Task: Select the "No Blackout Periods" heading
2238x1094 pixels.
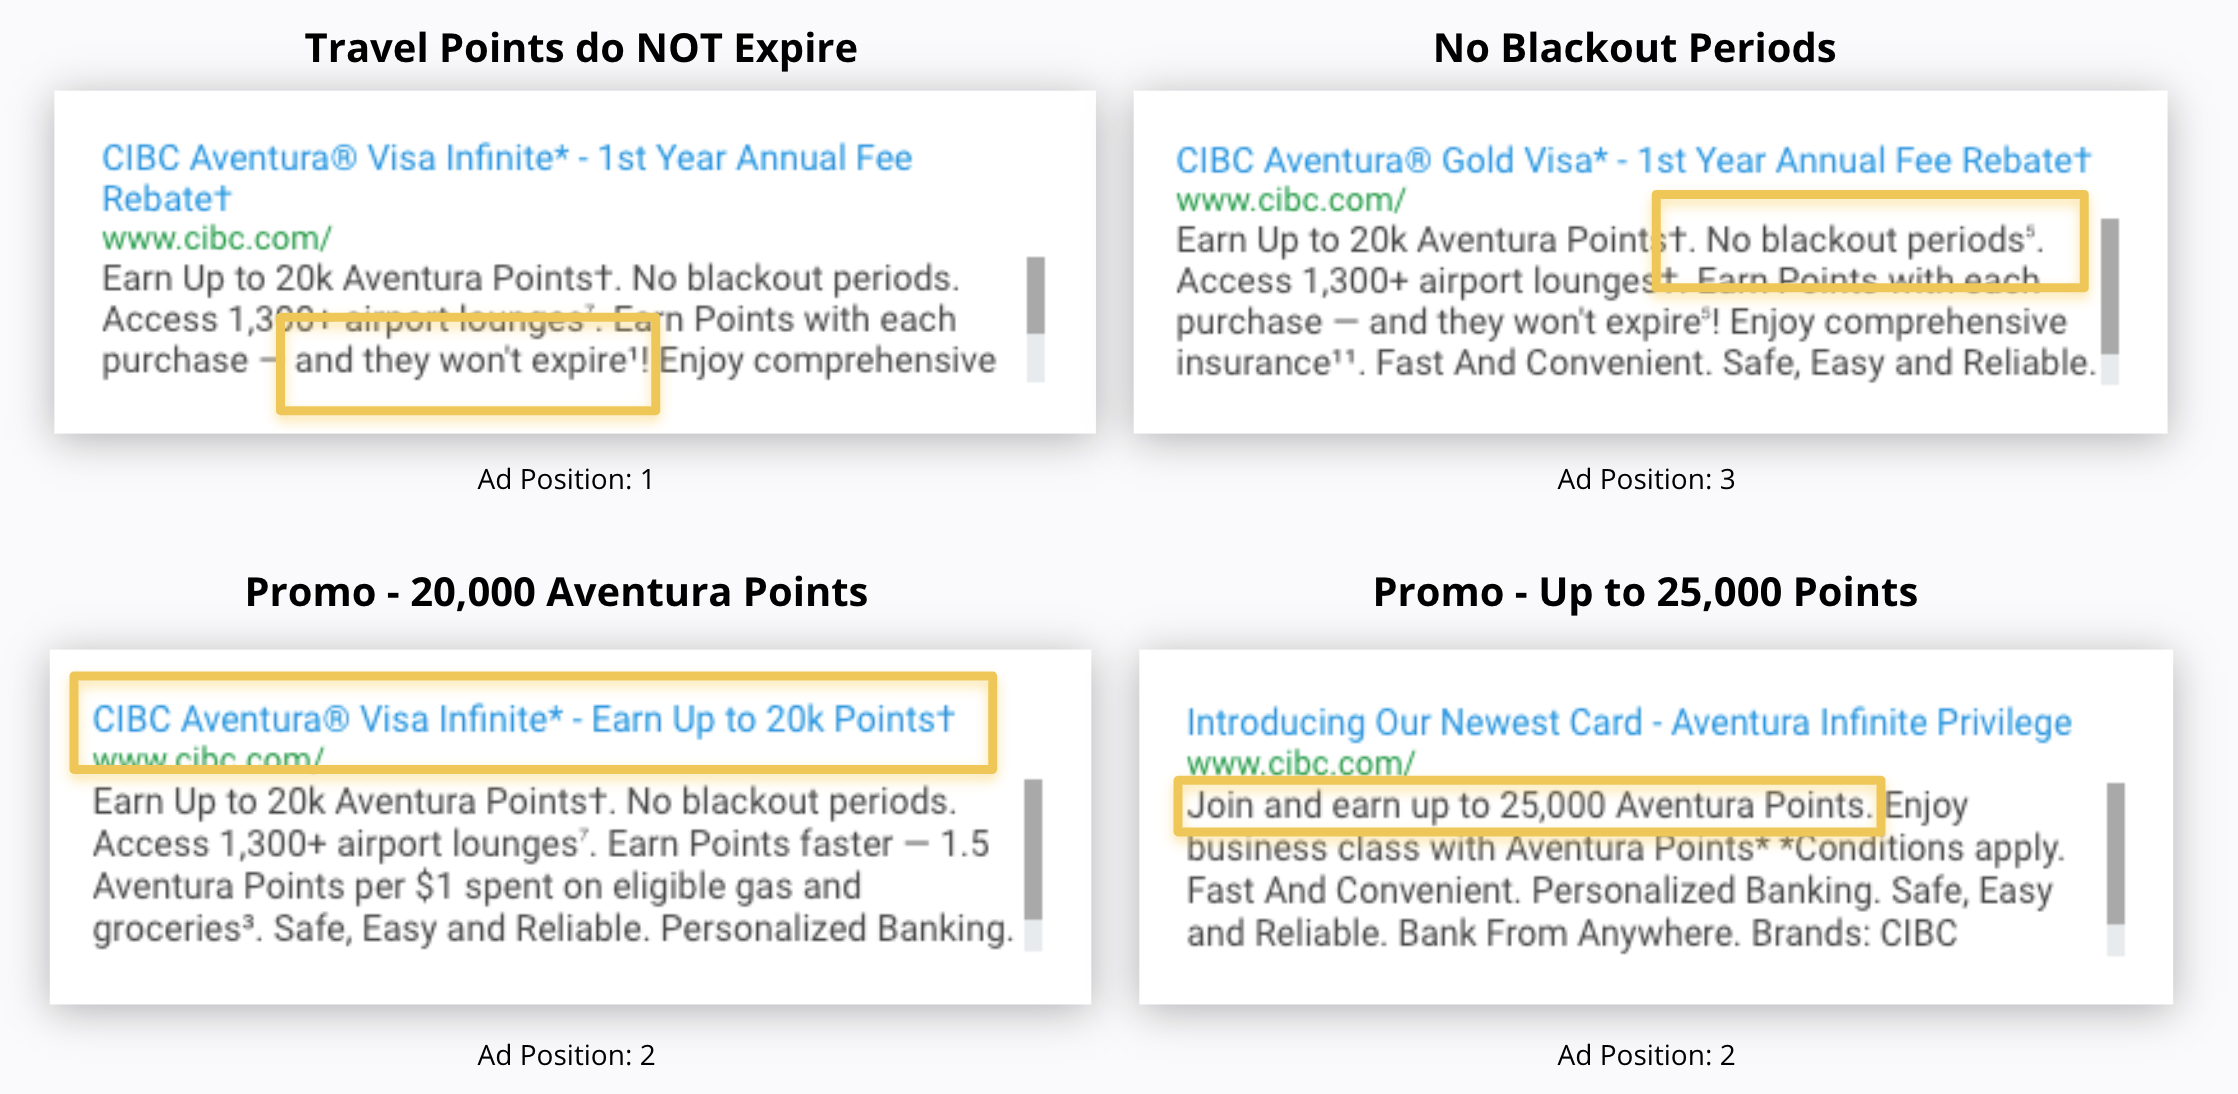Action: [x=1634, y=48]
